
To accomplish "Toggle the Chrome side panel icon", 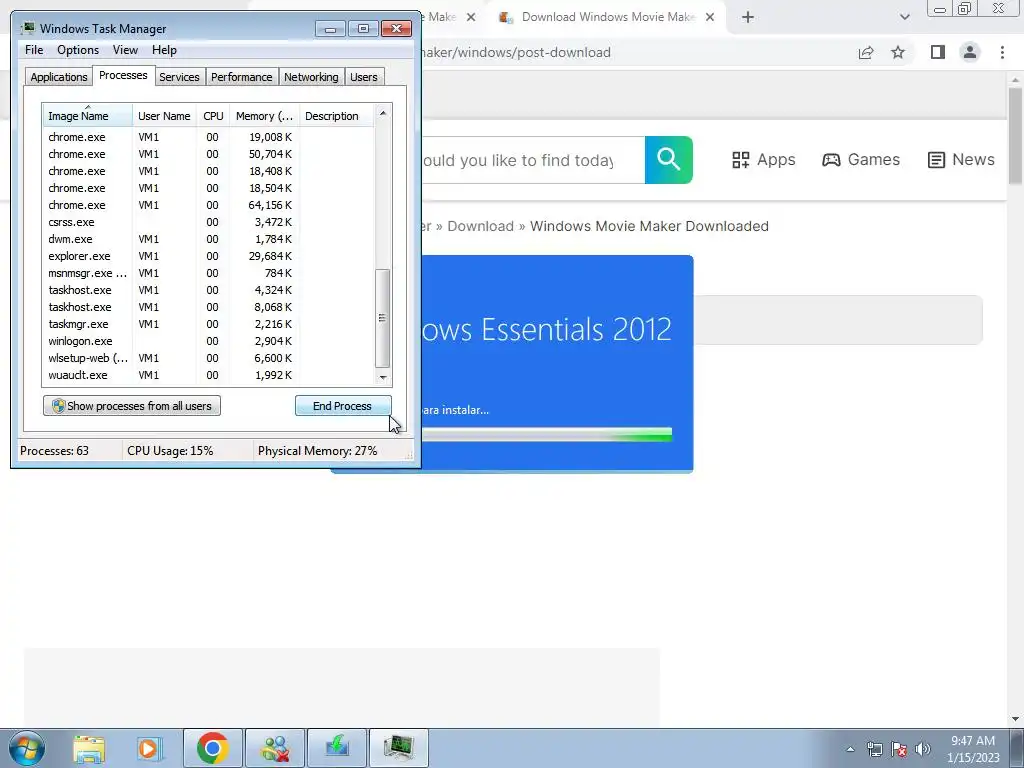I will tap(938, 52).
